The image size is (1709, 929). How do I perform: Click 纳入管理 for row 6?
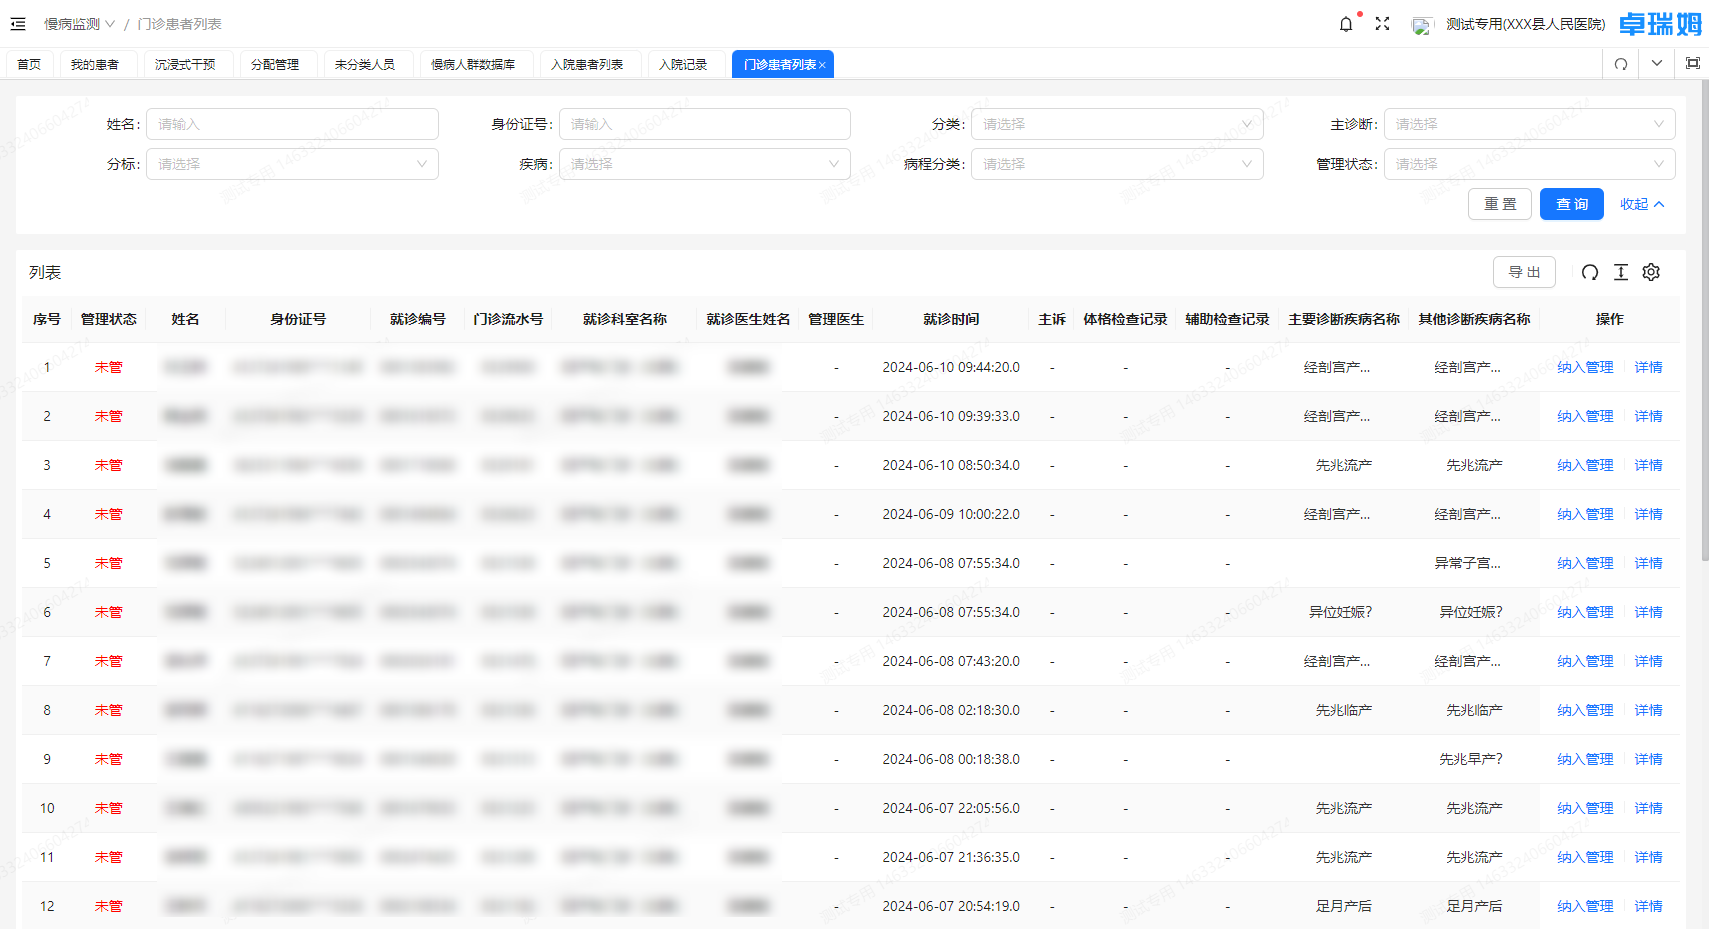point(1585,612)
